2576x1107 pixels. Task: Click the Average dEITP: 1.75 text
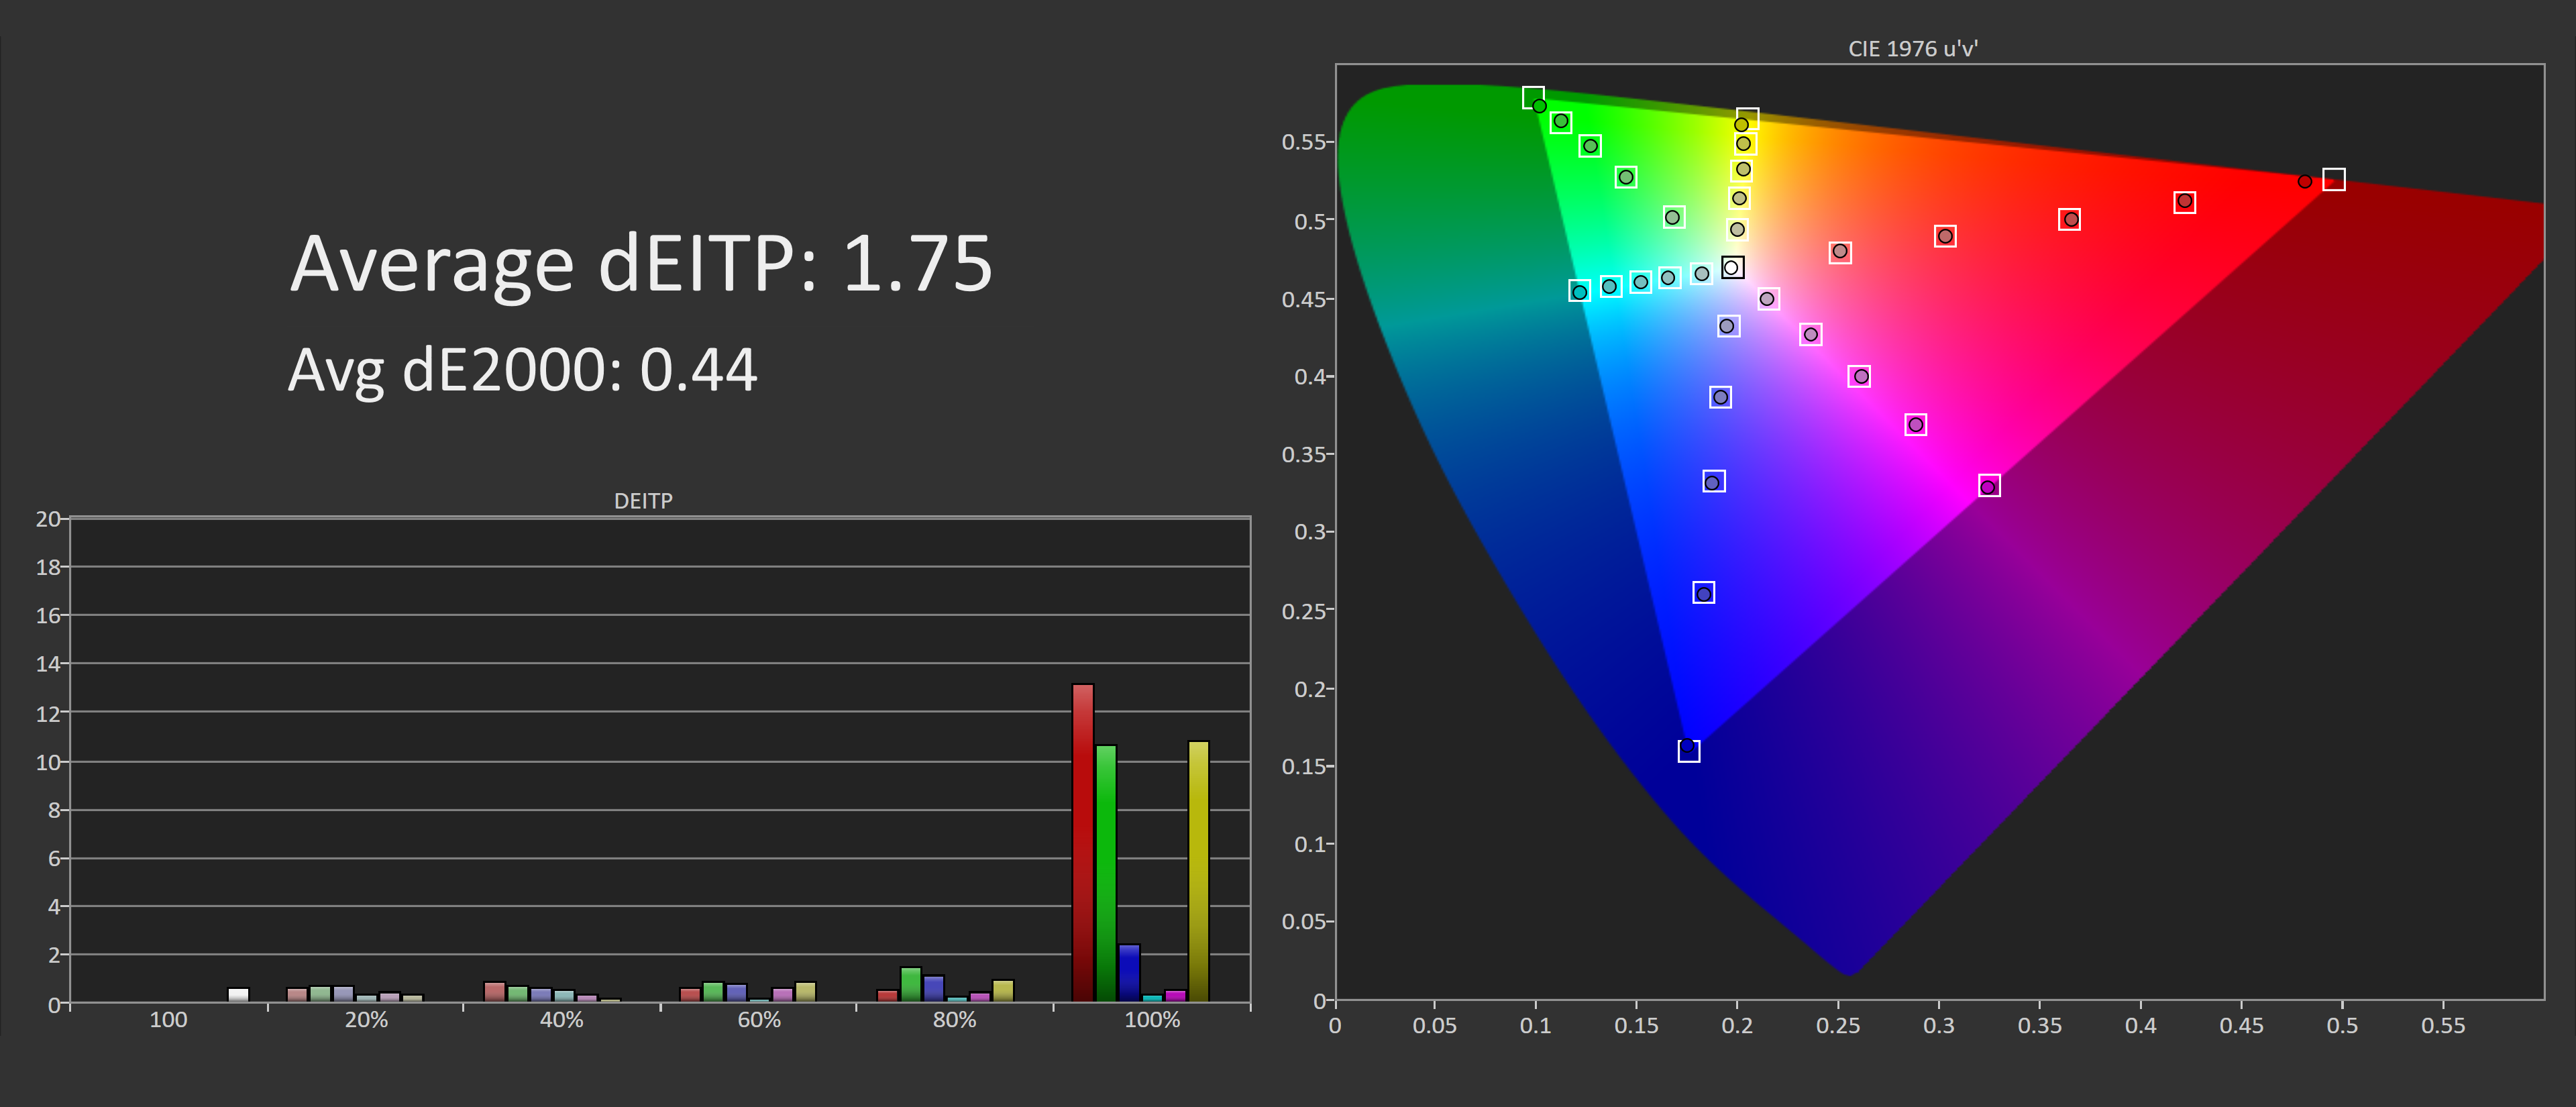[641, 264]
